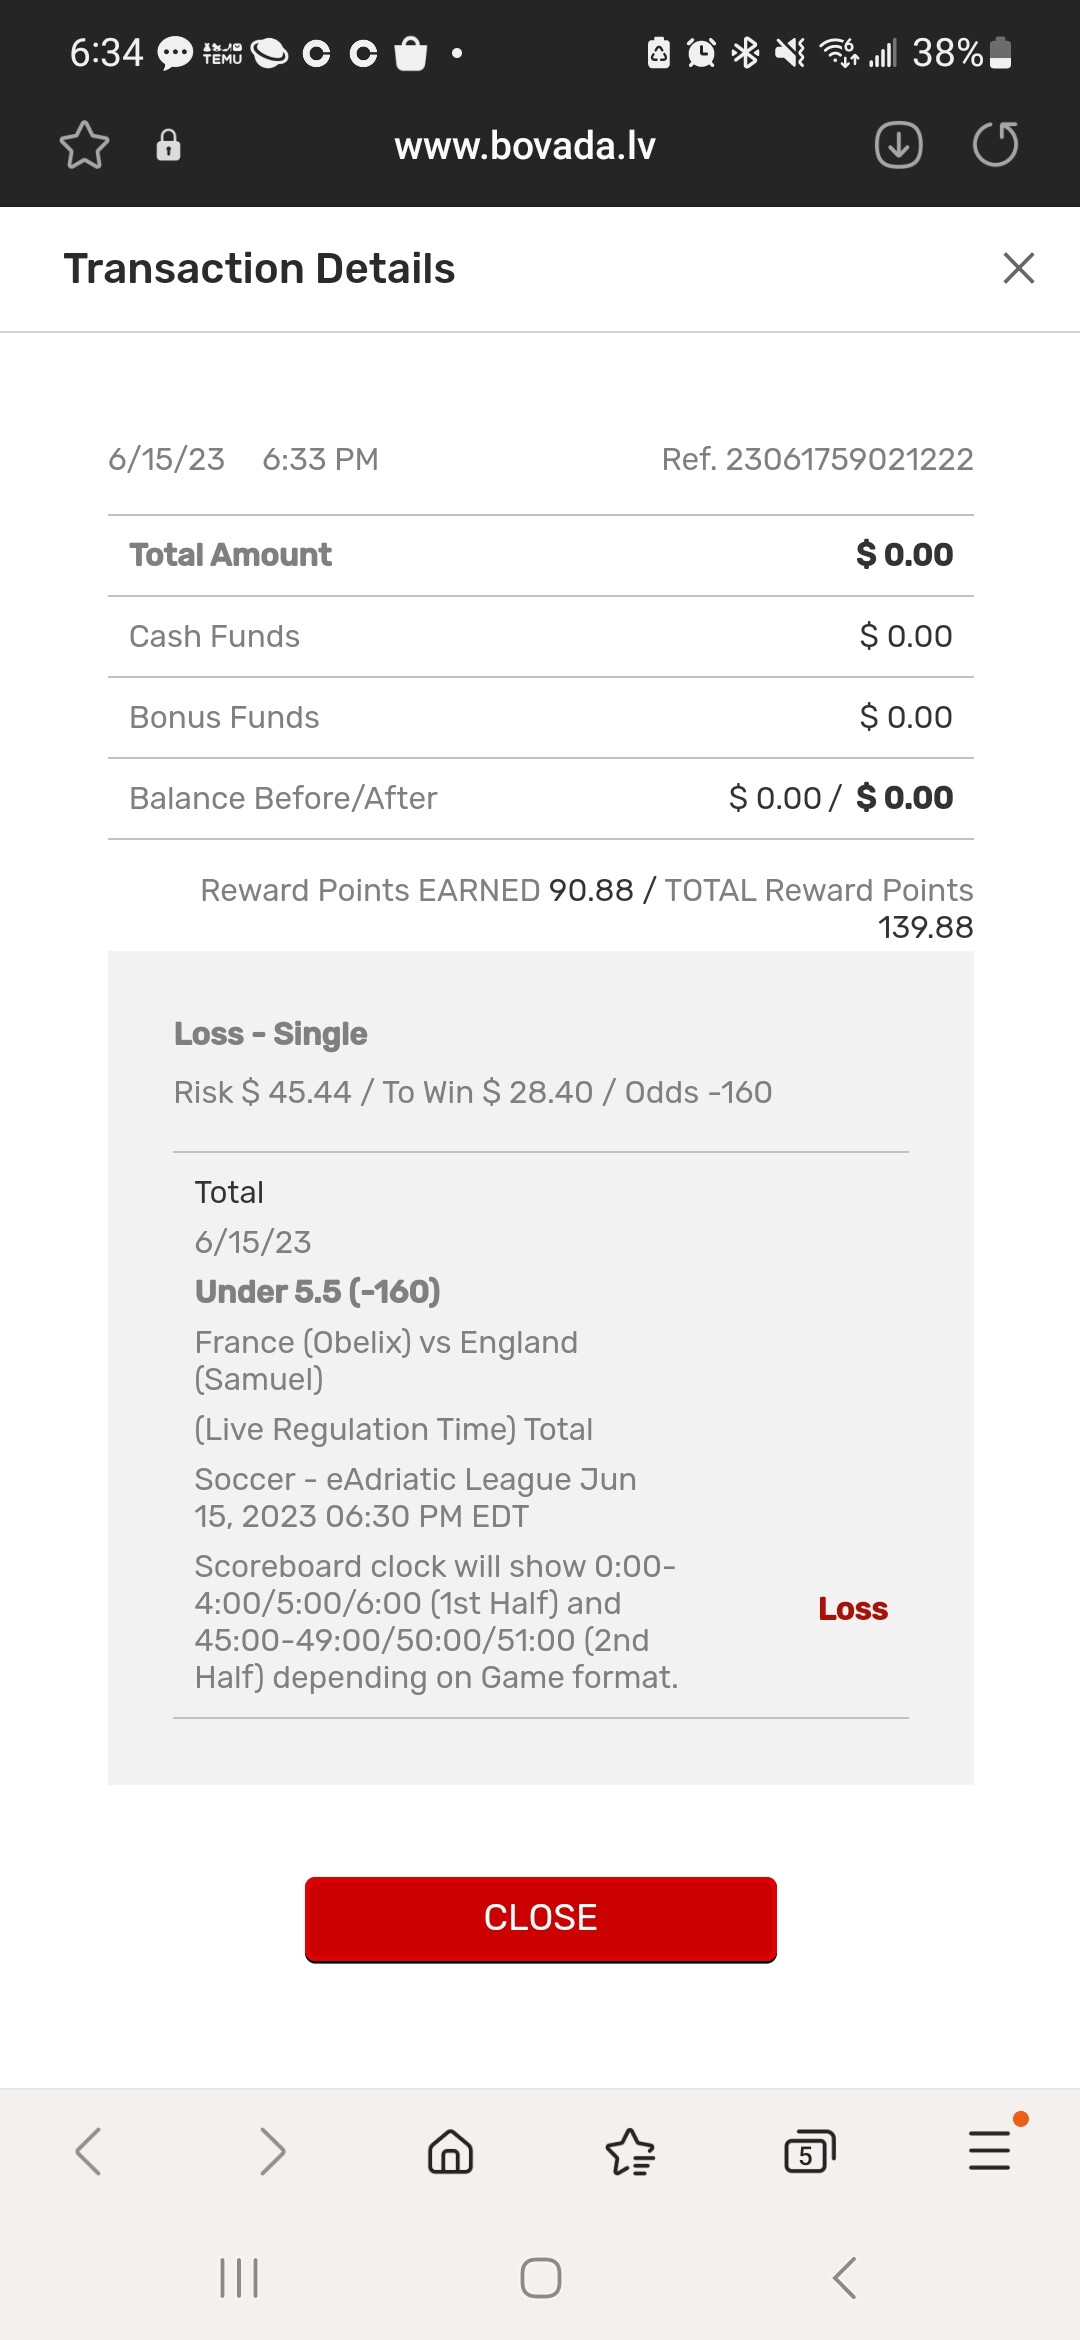Open the browser hamburger menu
1080x2340 pixels.
click(989, 2151)
